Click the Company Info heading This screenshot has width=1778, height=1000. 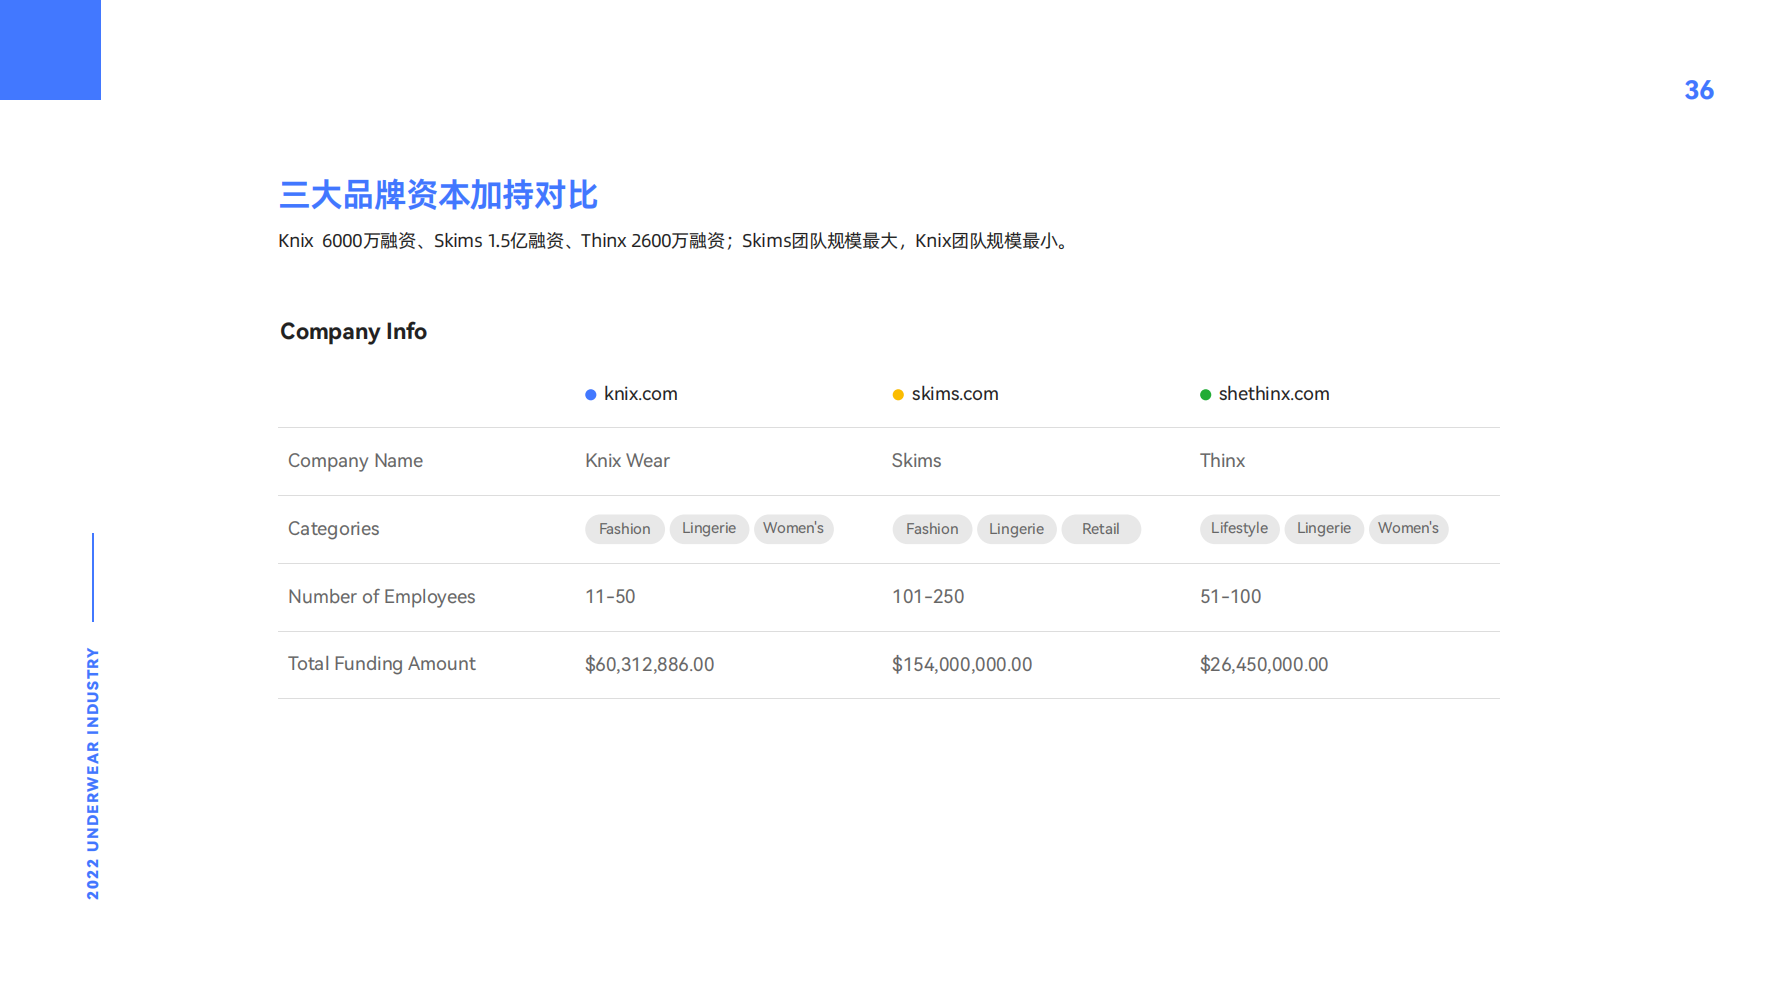click(353, 332)
